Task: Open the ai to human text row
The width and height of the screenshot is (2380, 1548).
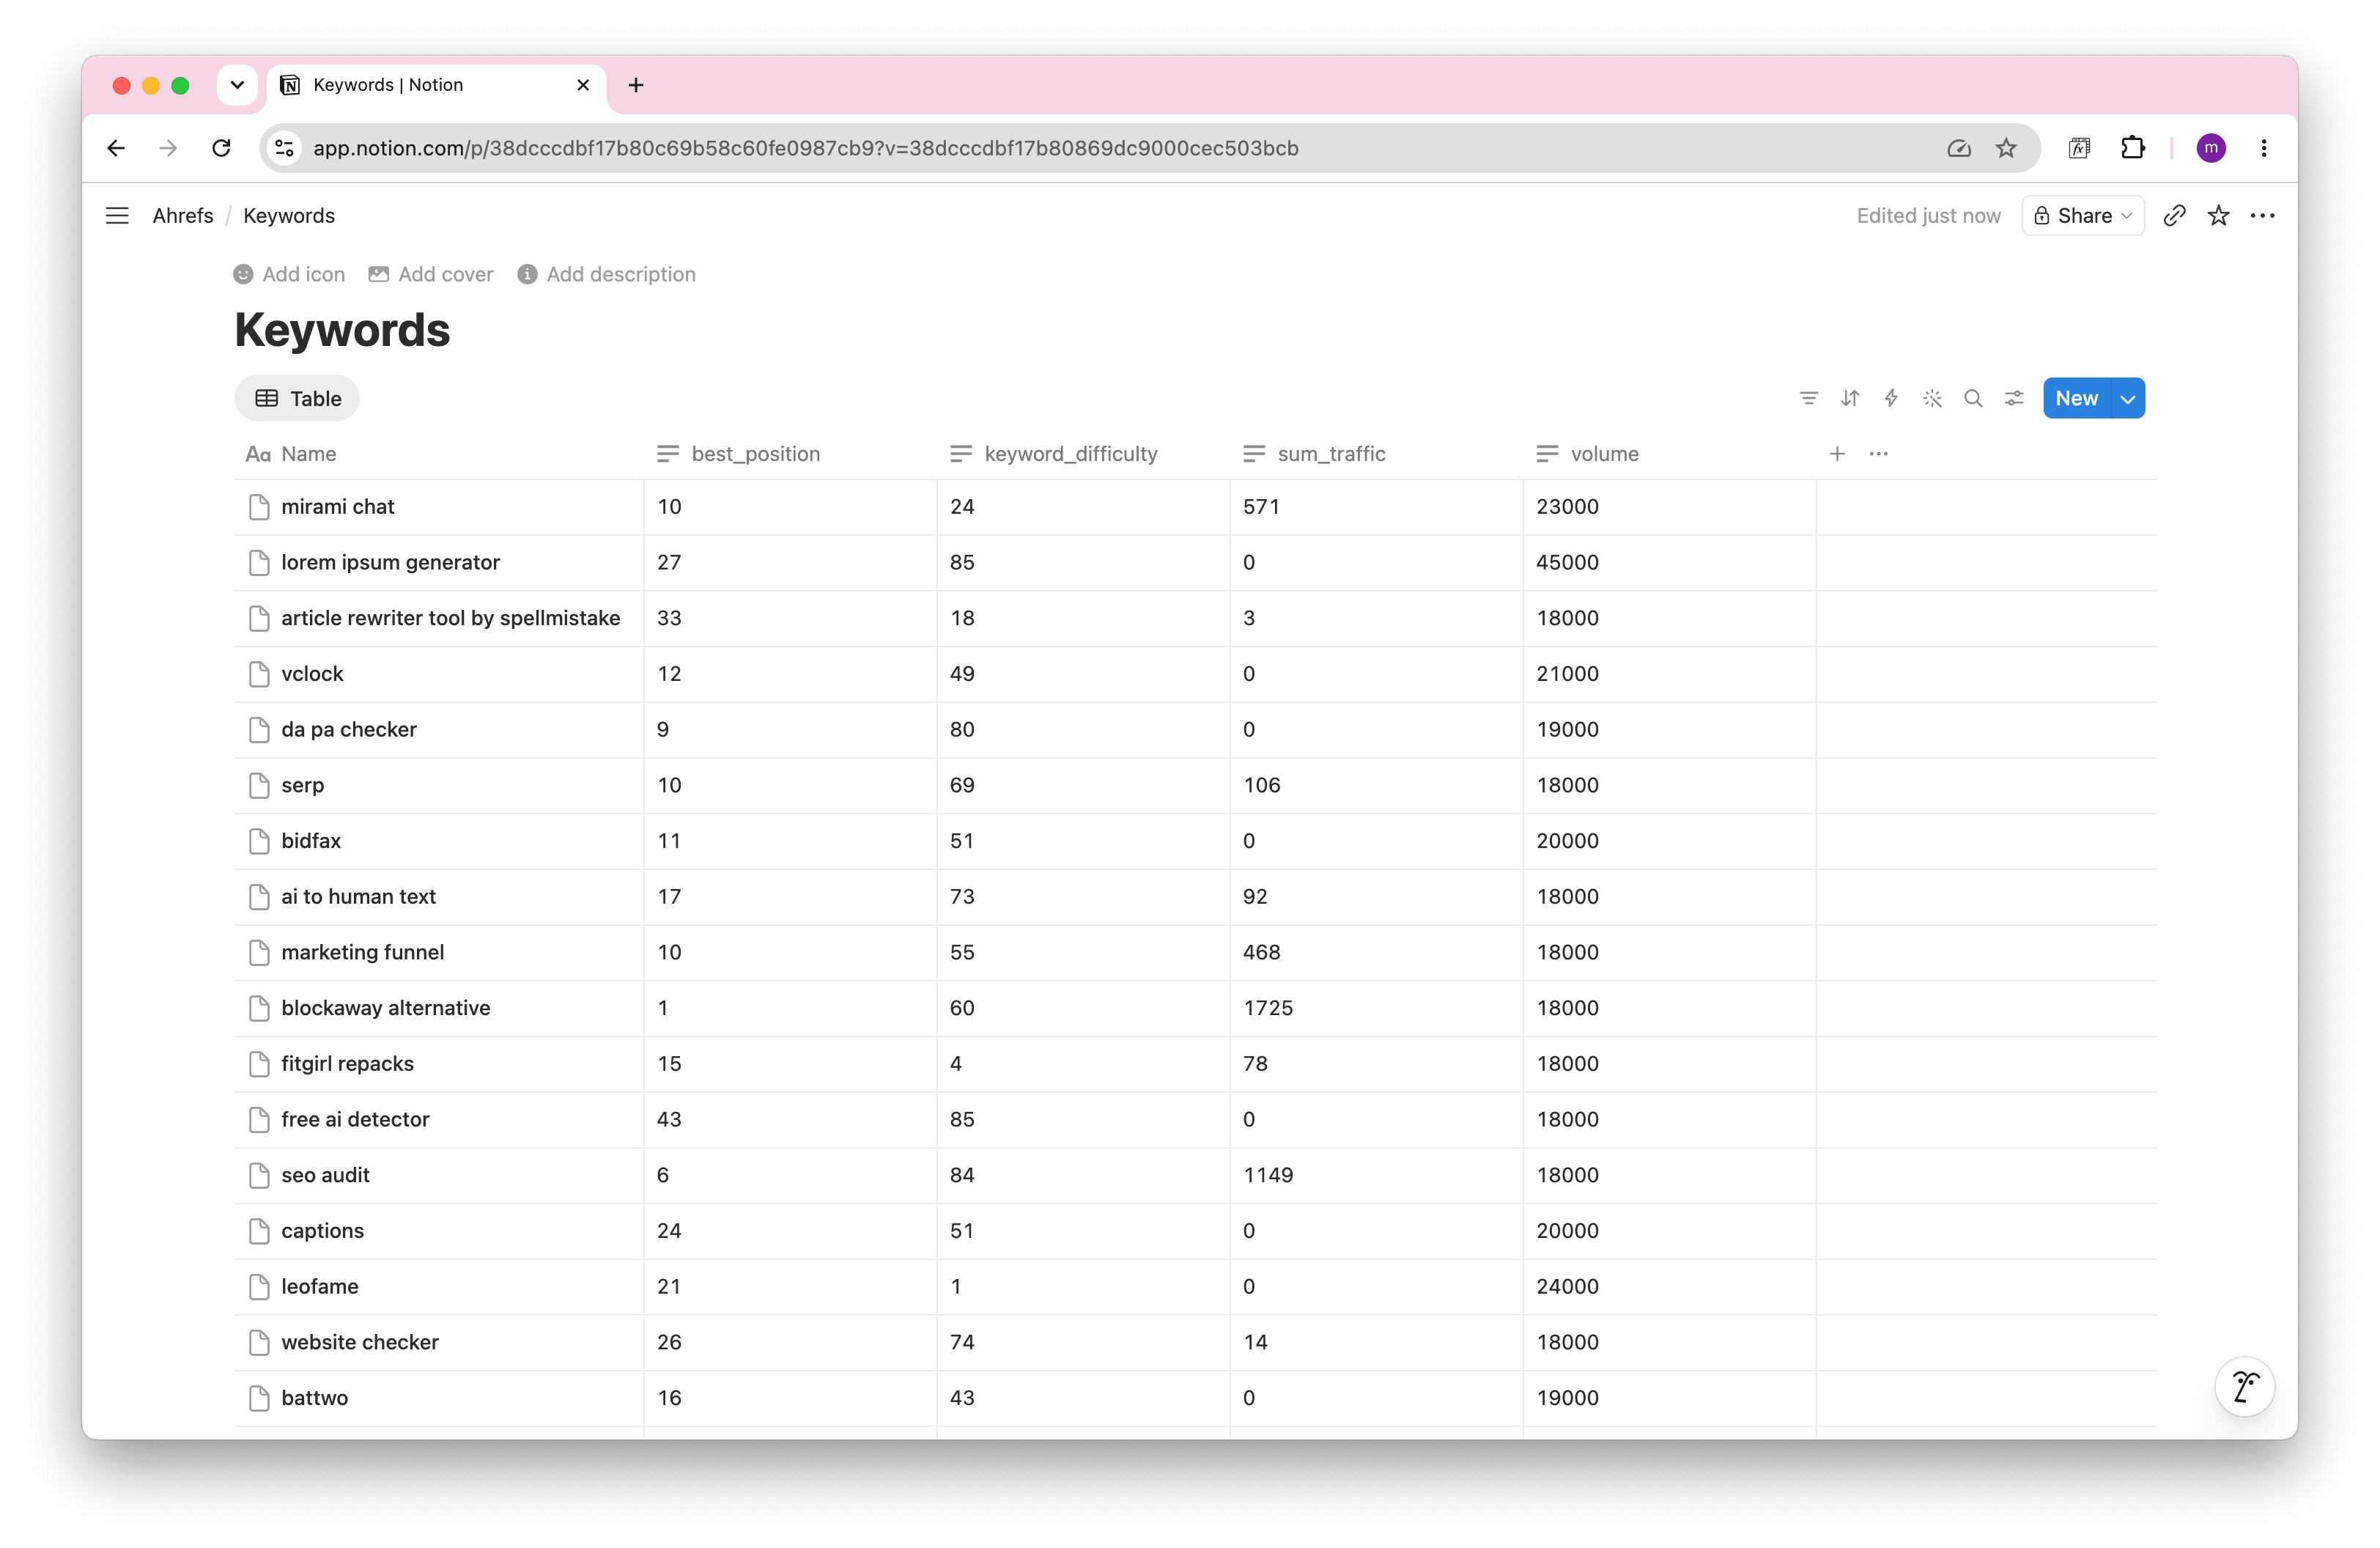Action: coord(358,897)
